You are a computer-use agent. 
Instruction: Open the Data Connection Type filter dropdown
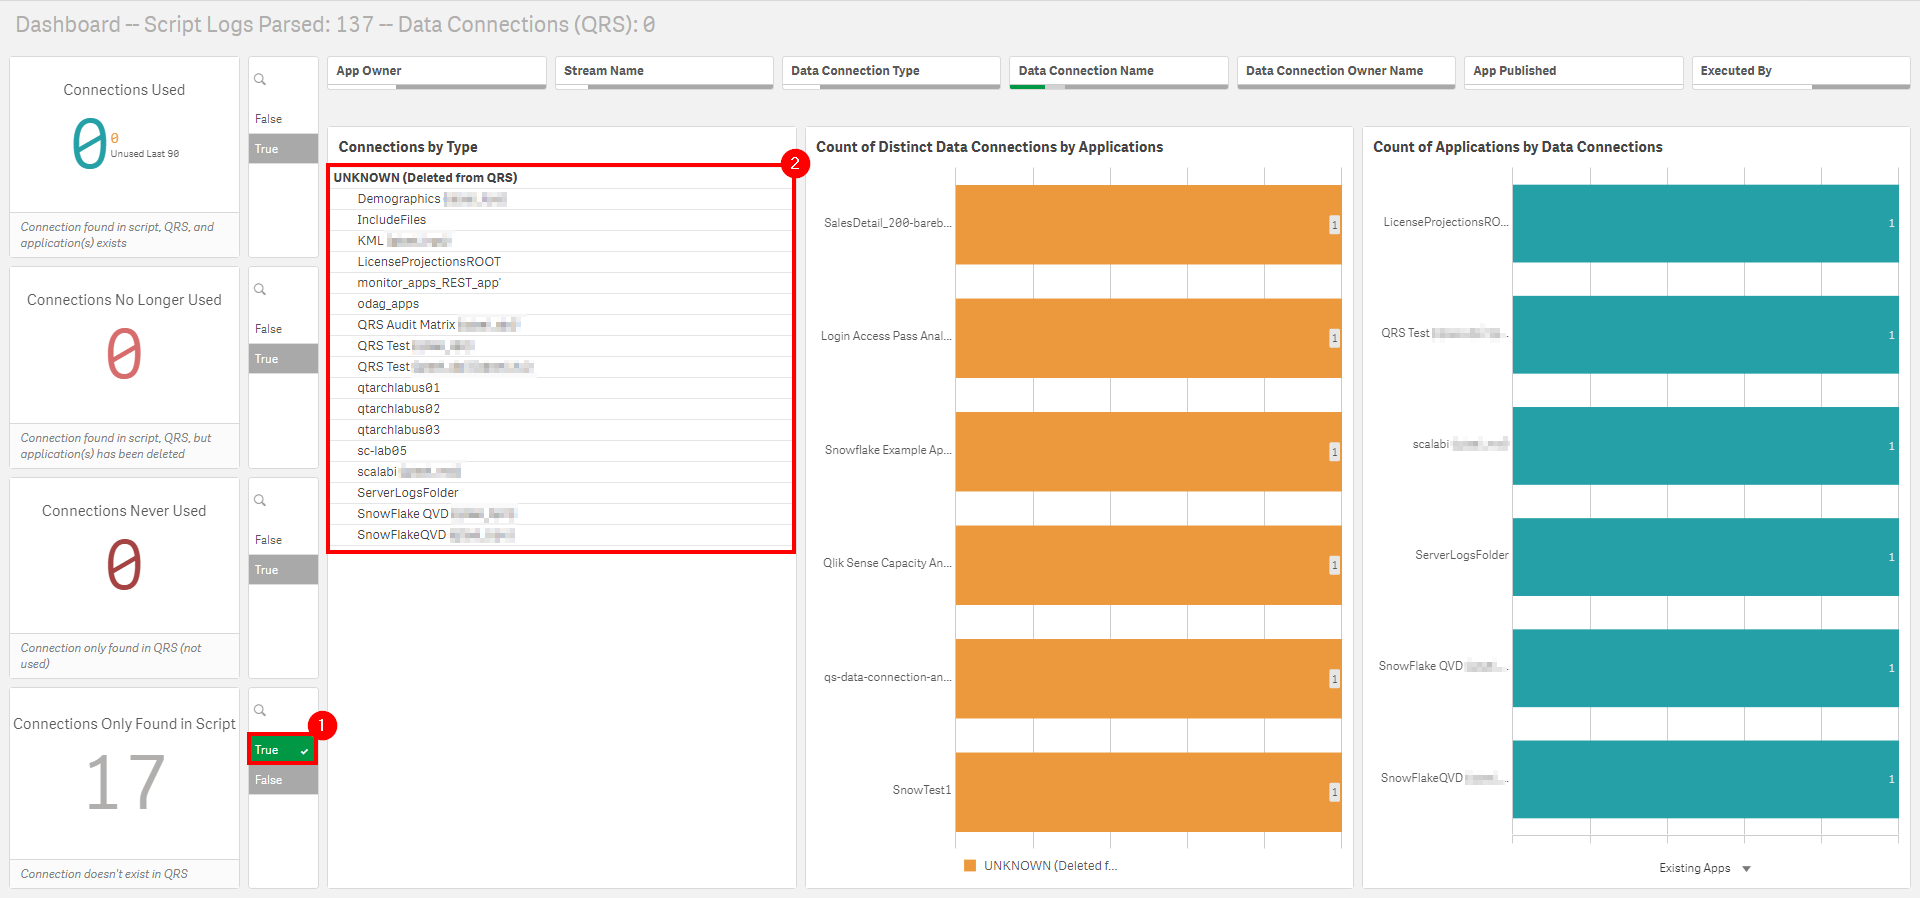point(890,71)
